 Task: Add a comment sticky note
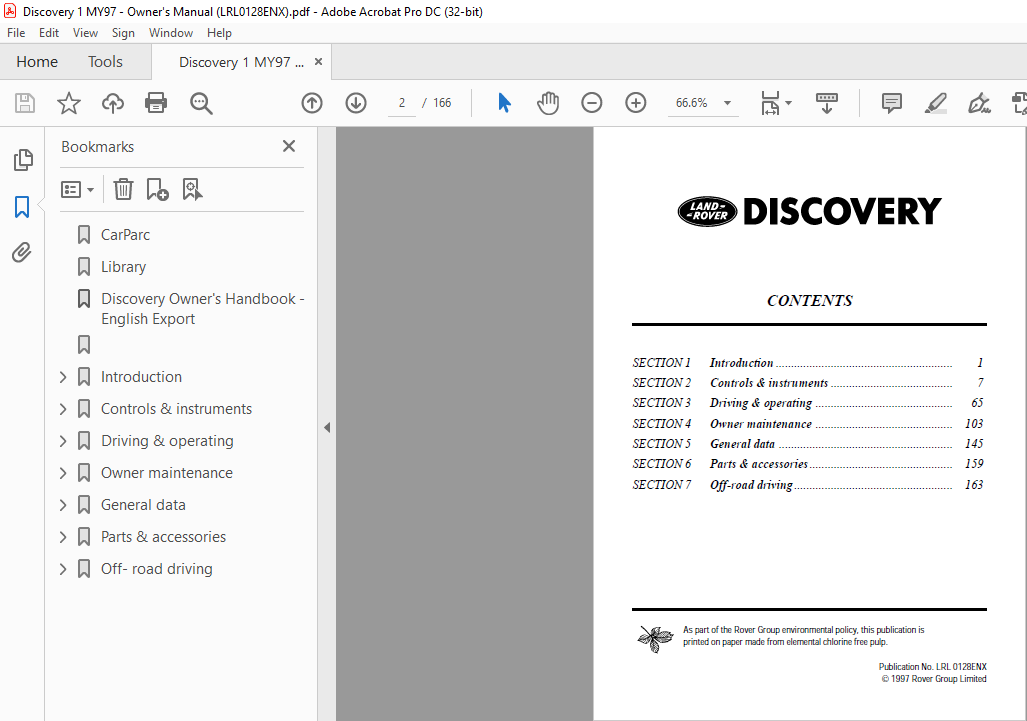click(x=891, y=103)
